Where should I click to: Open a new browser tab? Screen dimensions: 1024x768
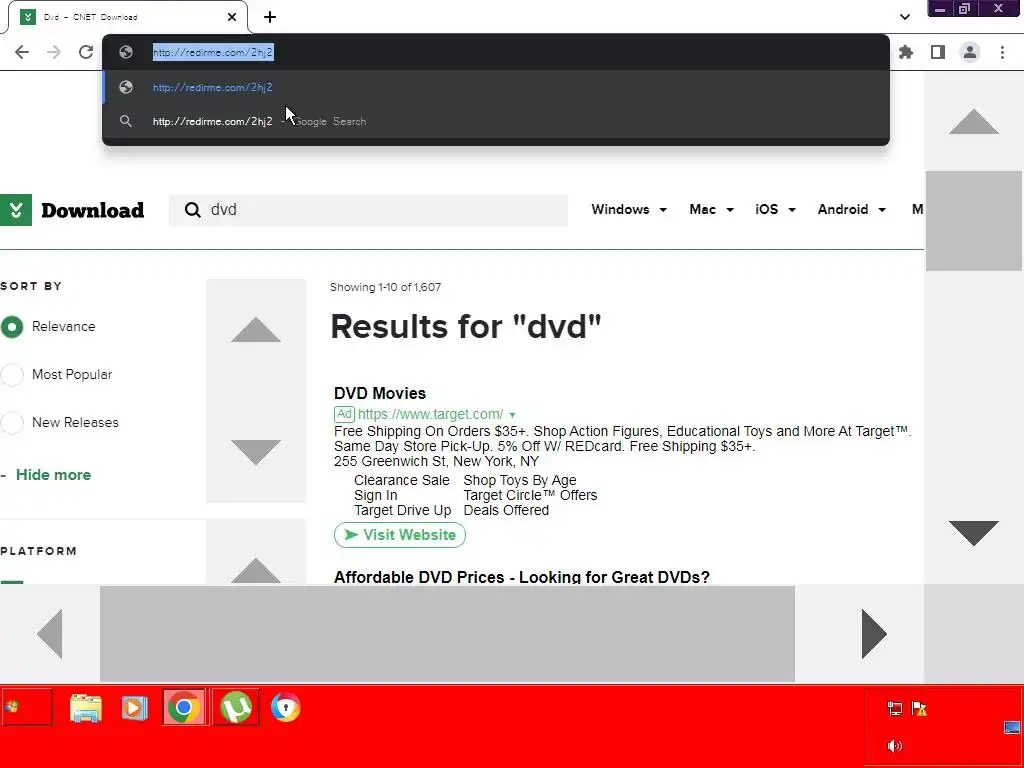(x=270, y=17)
